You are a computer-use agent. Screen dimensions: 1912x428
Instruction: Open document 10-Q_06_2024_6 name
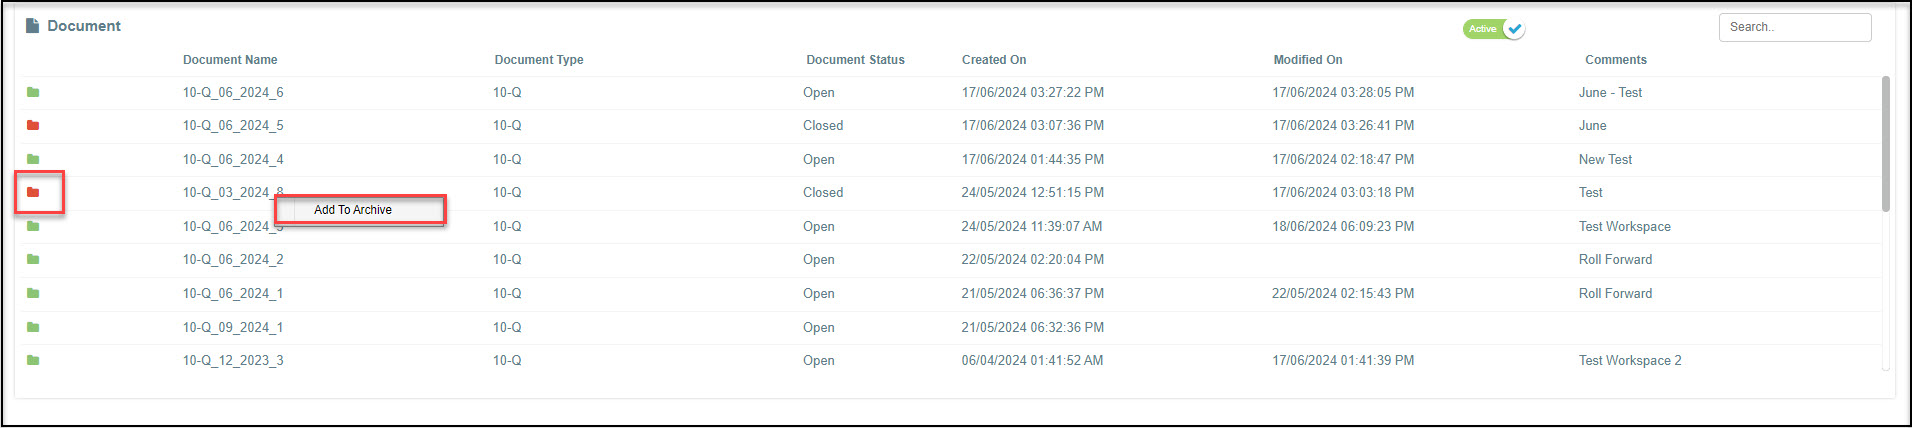(x=233, y=92)
